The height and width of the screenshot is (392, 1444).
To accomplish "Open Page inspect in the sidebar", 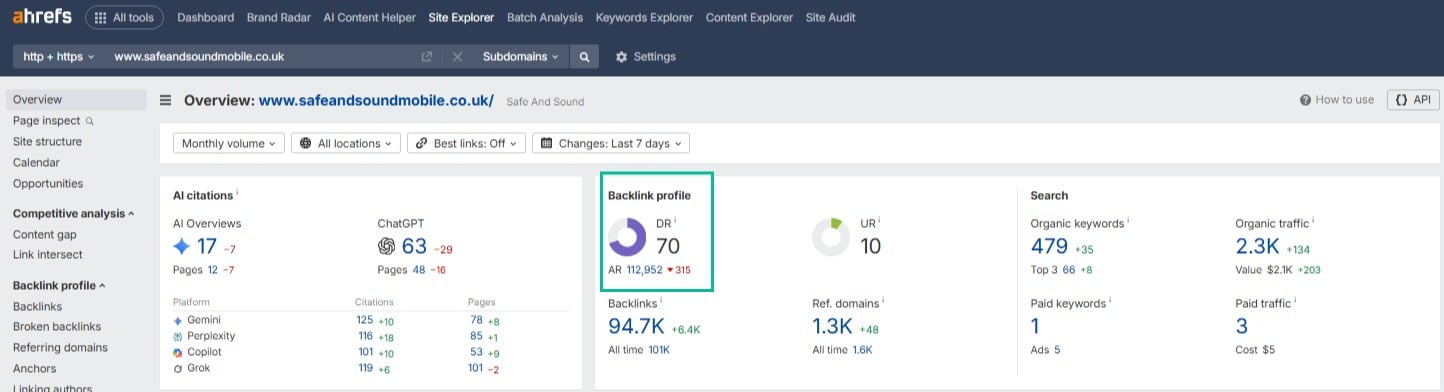I will click(53, 121).
